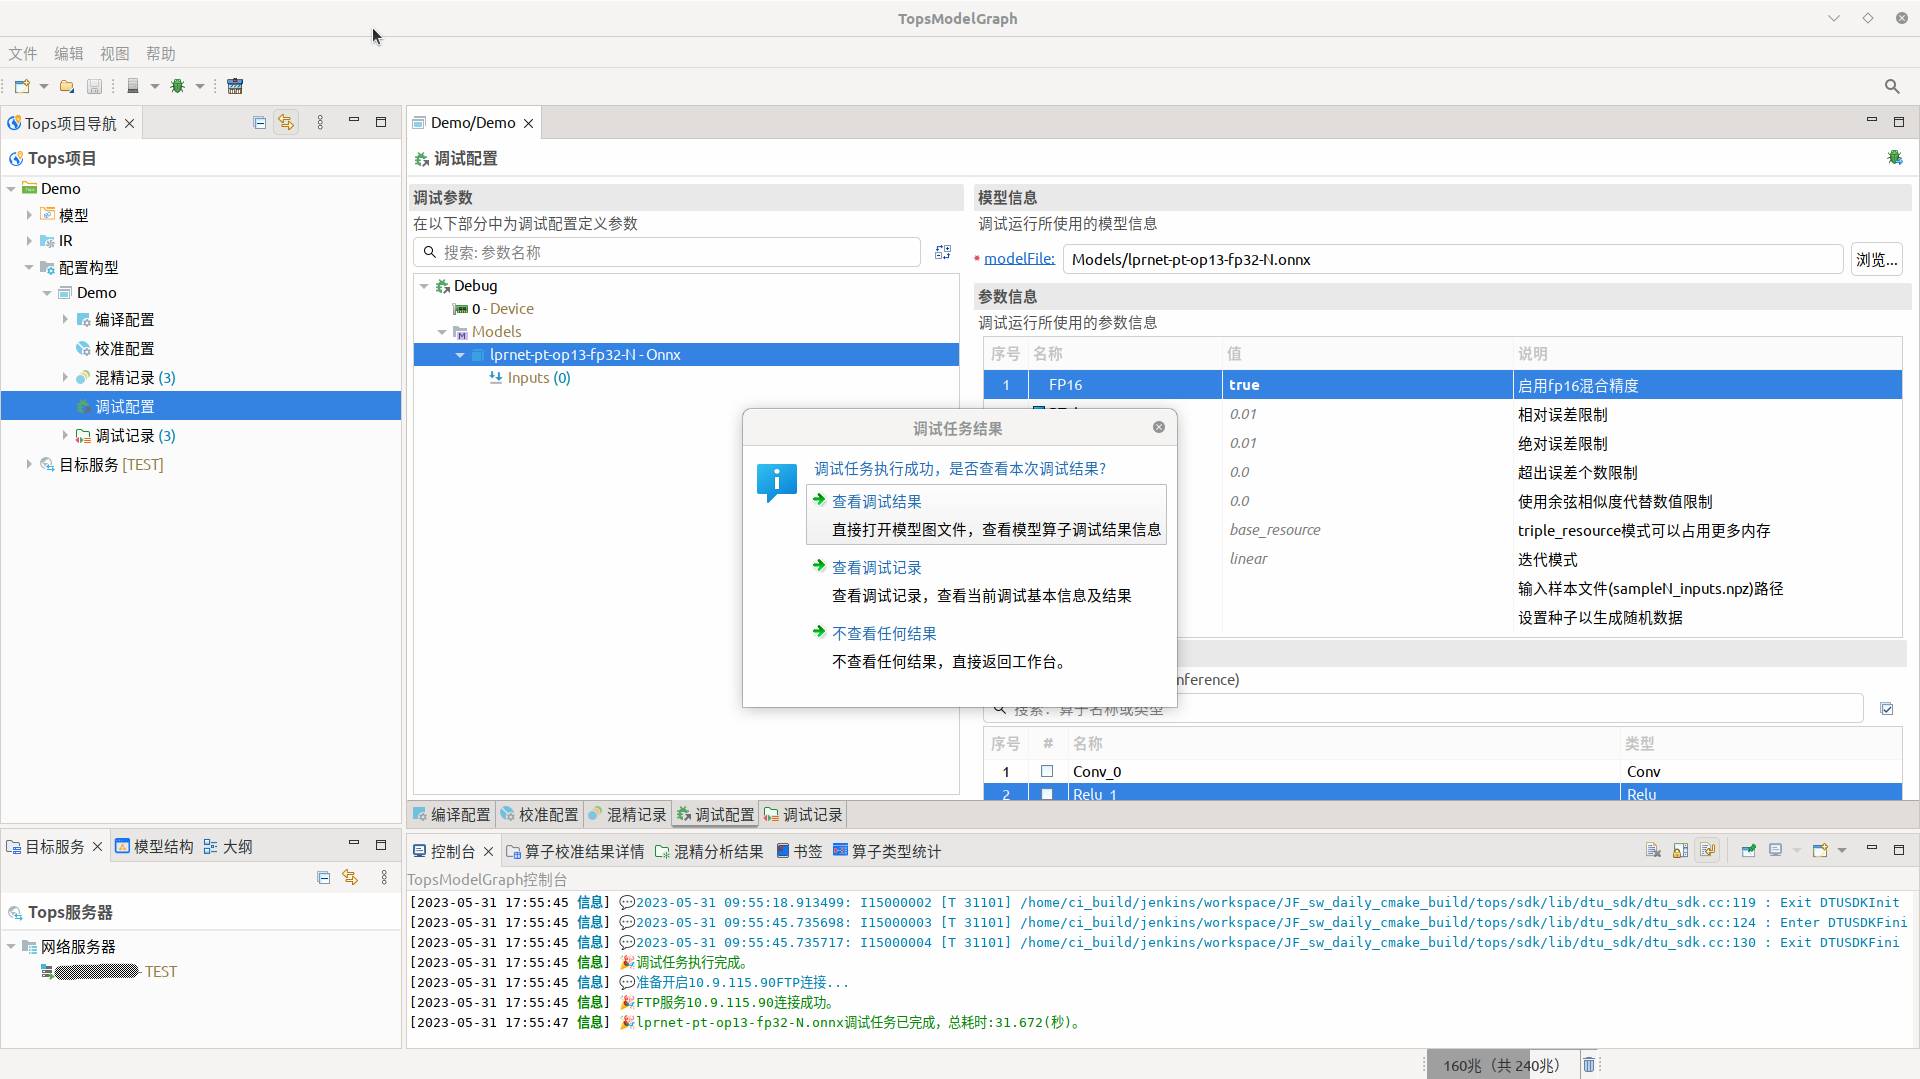Click the pin console icon
Screen dimensions: 1920x1079
(1748, 850)
